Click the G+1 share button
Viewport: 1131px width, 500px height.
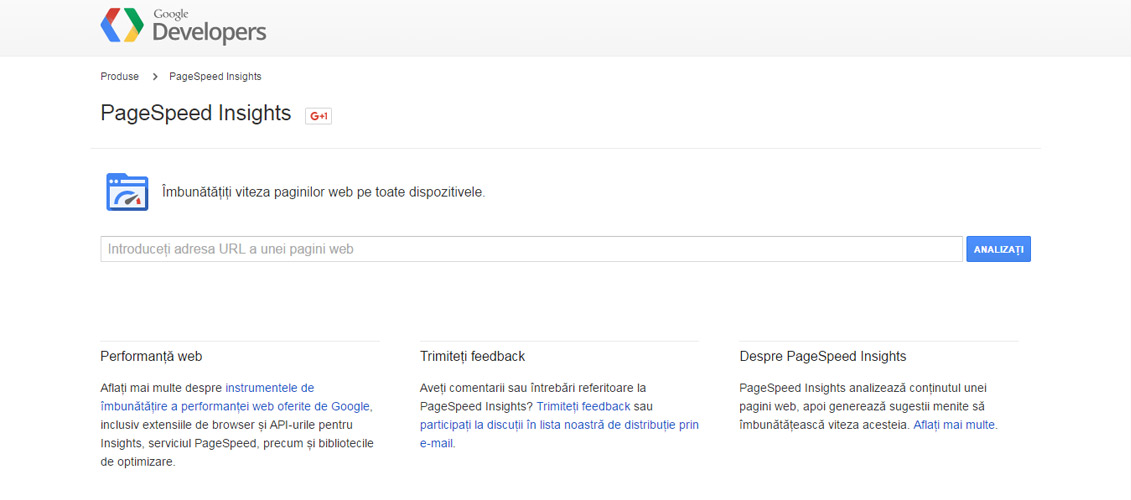click(x=318, y=116)
